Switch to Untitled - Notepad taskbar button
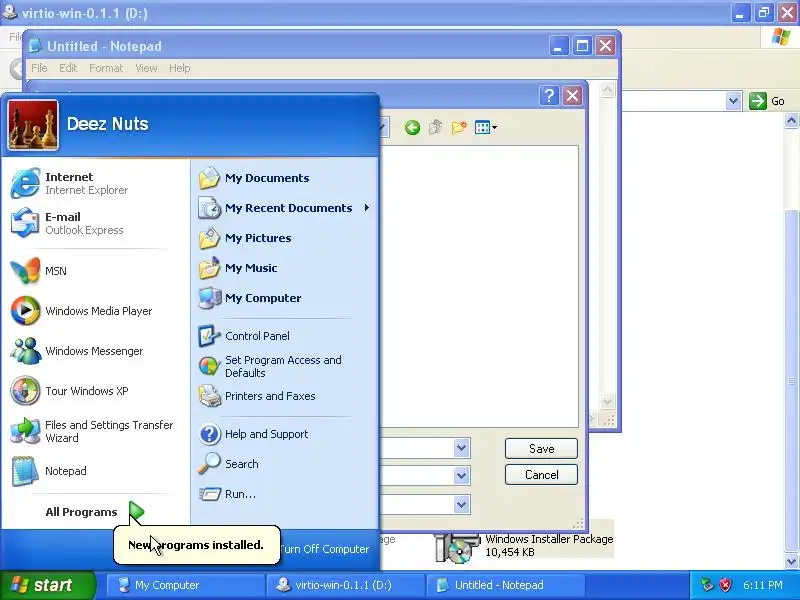 pos(505,585)
